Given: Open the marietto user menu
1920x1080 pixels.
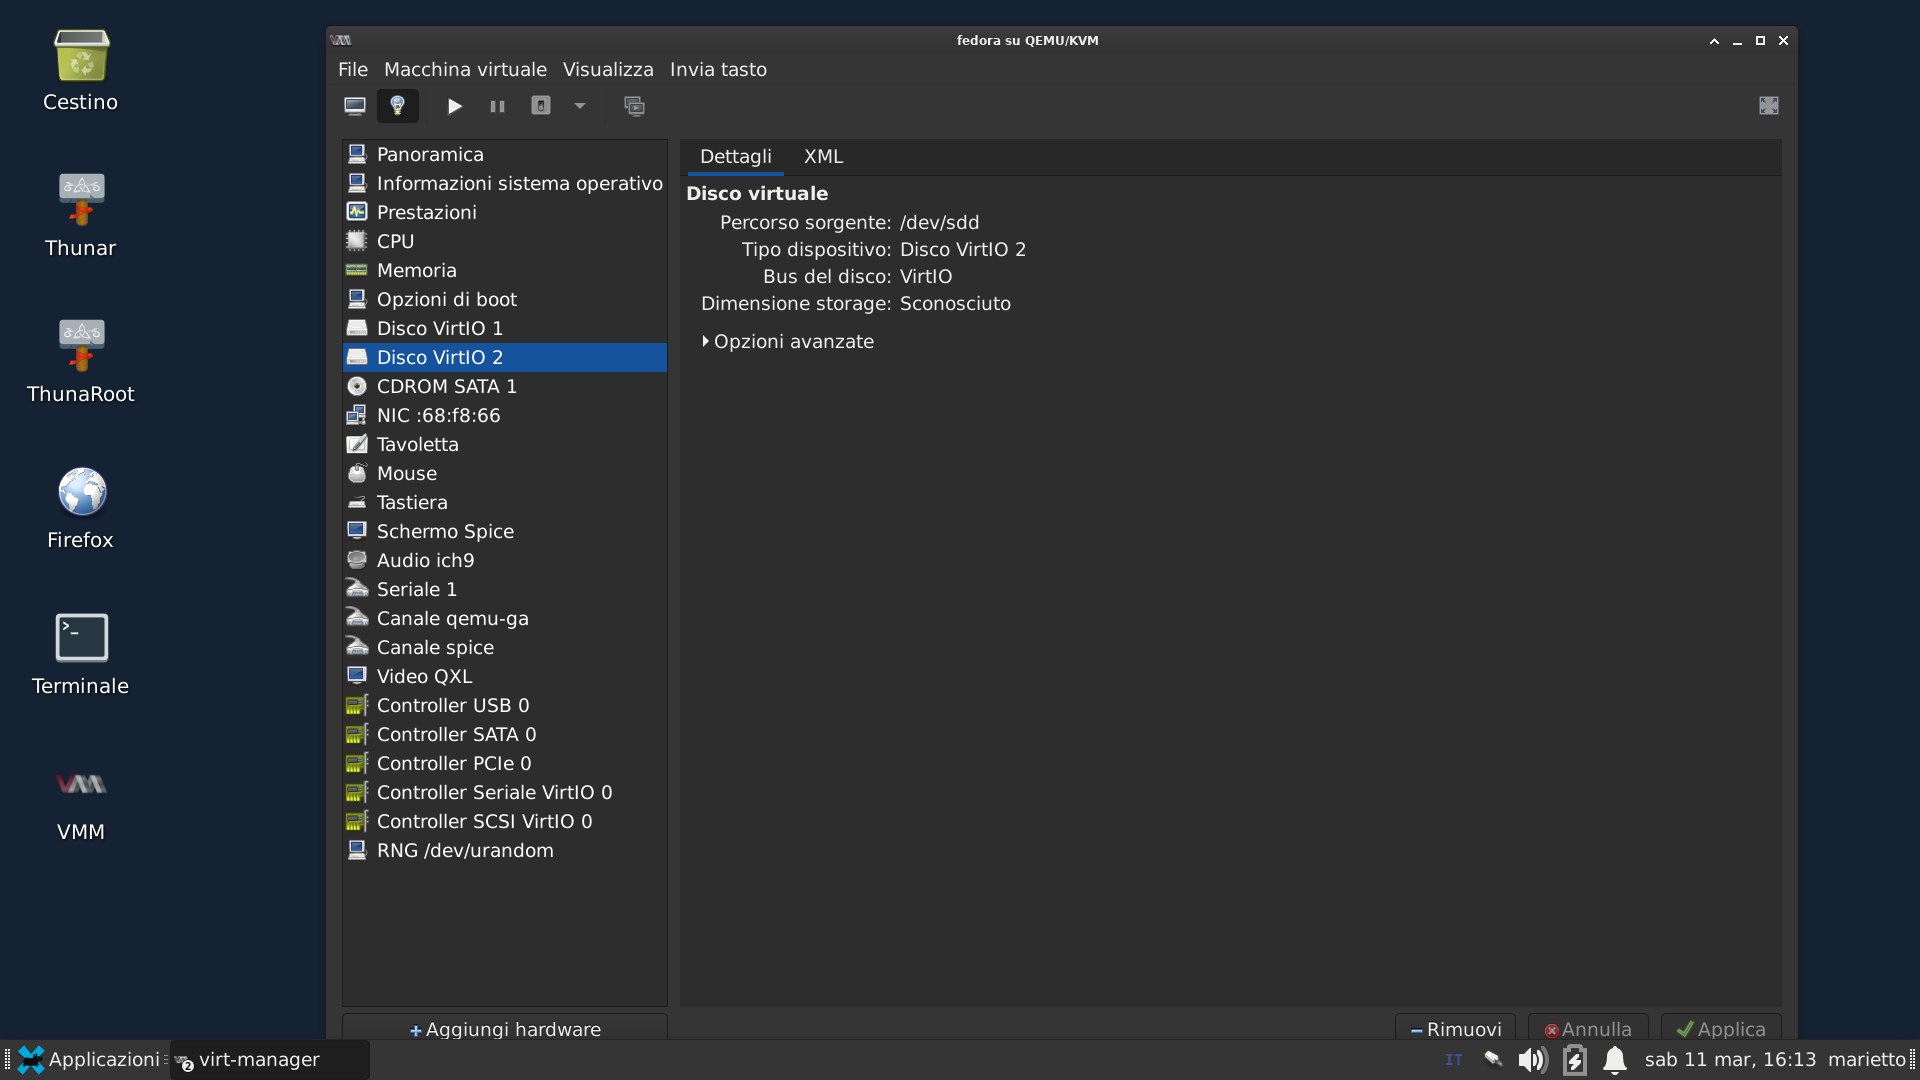Looking at the screenshot, I should click(1867, 1060).
